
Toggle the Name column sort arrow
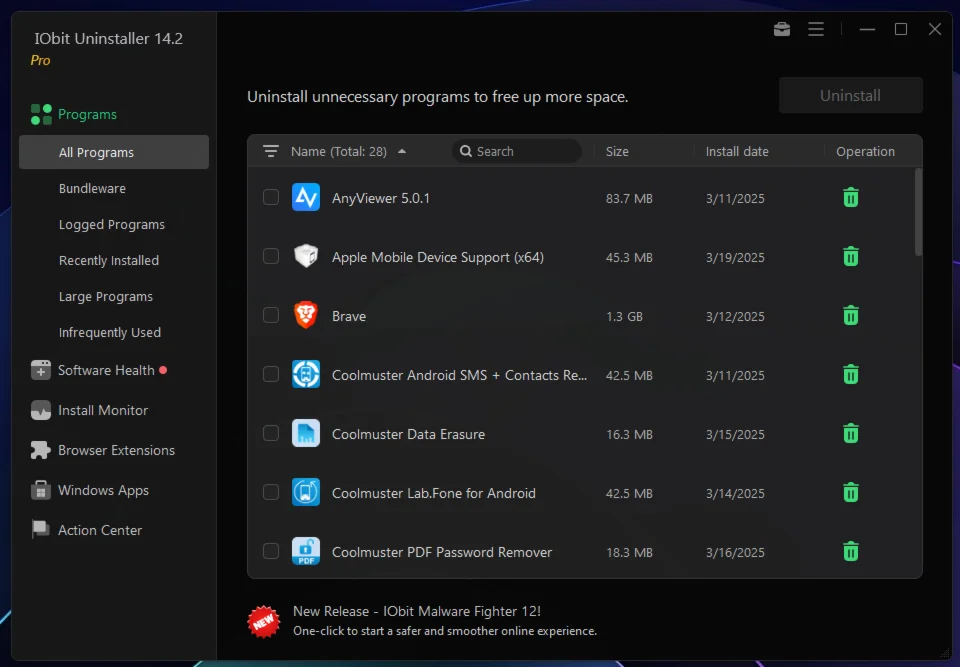[x=402, y=152]
